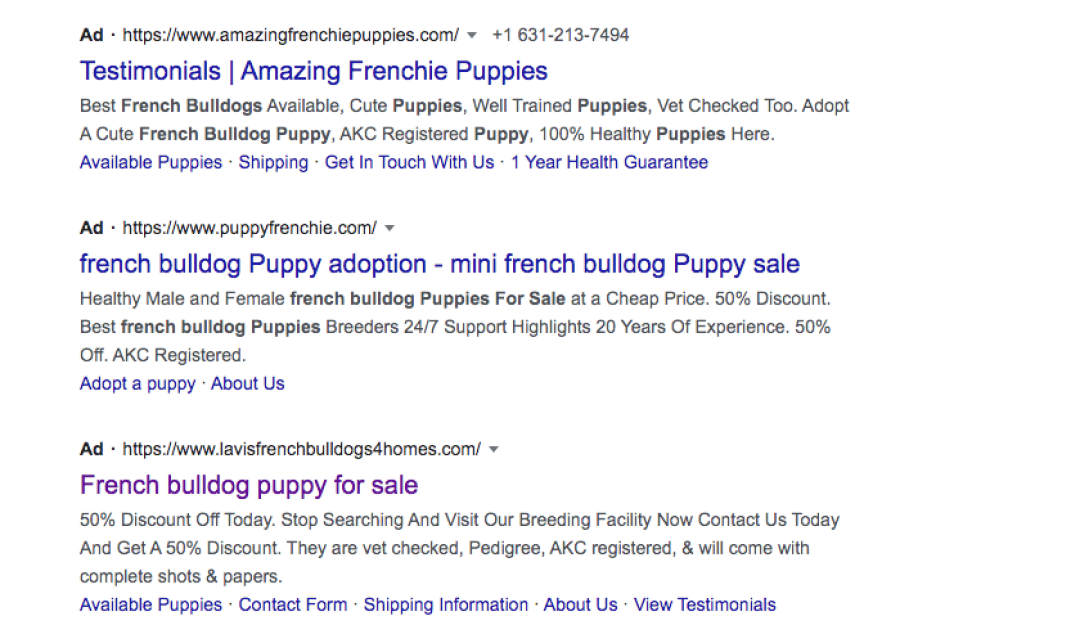Open the 'Shipping' sitelink
The image size is (1080, 643).
(x=273, y=163)
